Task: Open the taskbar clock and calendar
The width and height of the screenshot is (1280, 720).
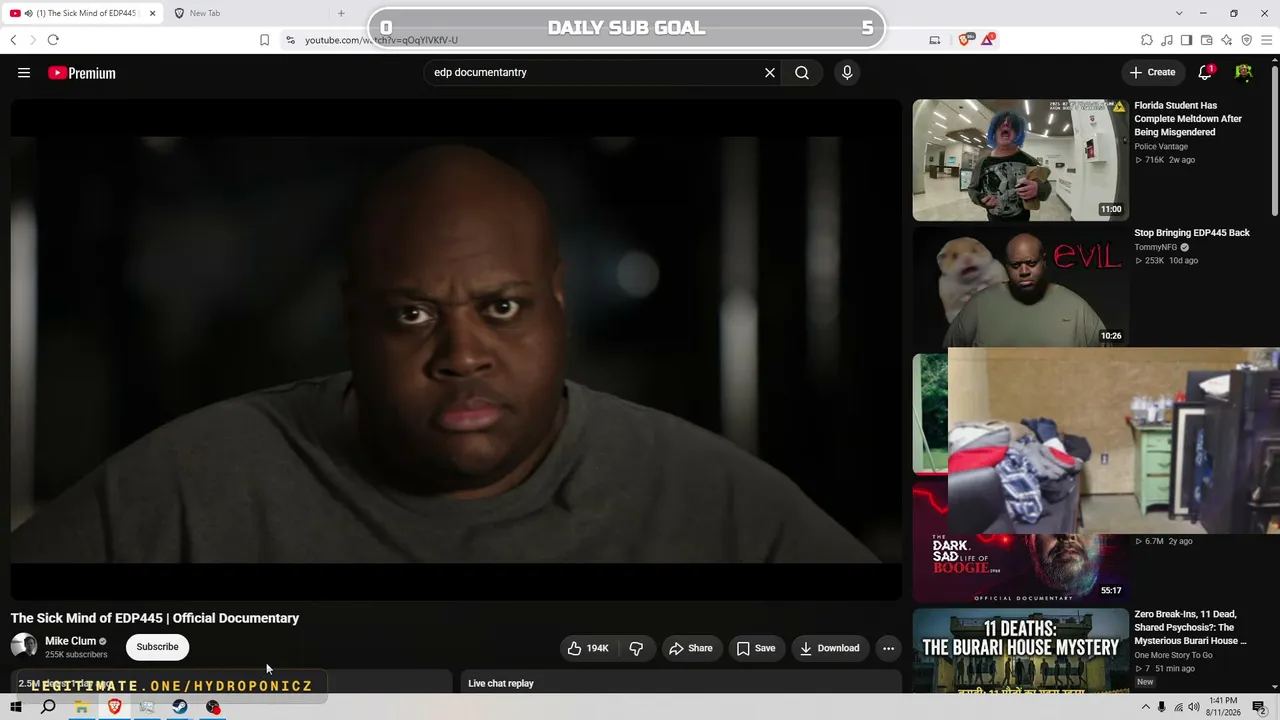Action: point(1224,707)
